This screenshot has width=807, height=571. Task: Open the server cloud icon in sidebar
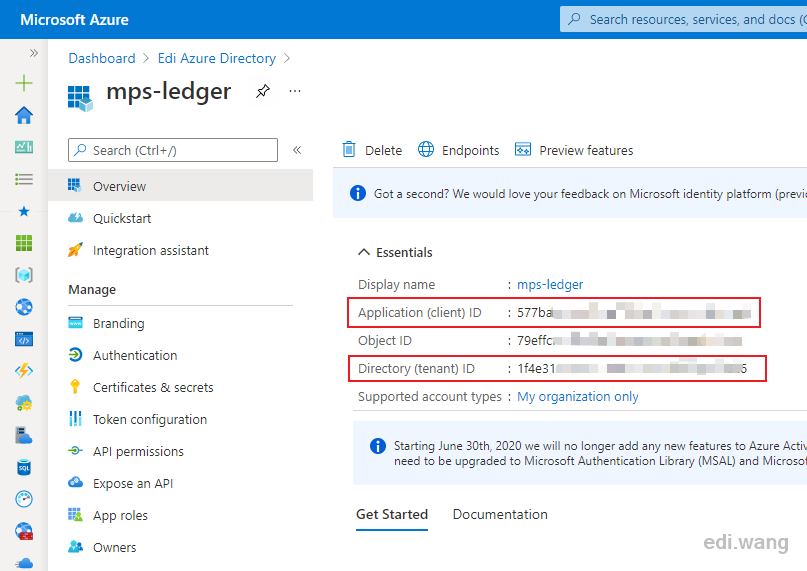coord(24,436)
